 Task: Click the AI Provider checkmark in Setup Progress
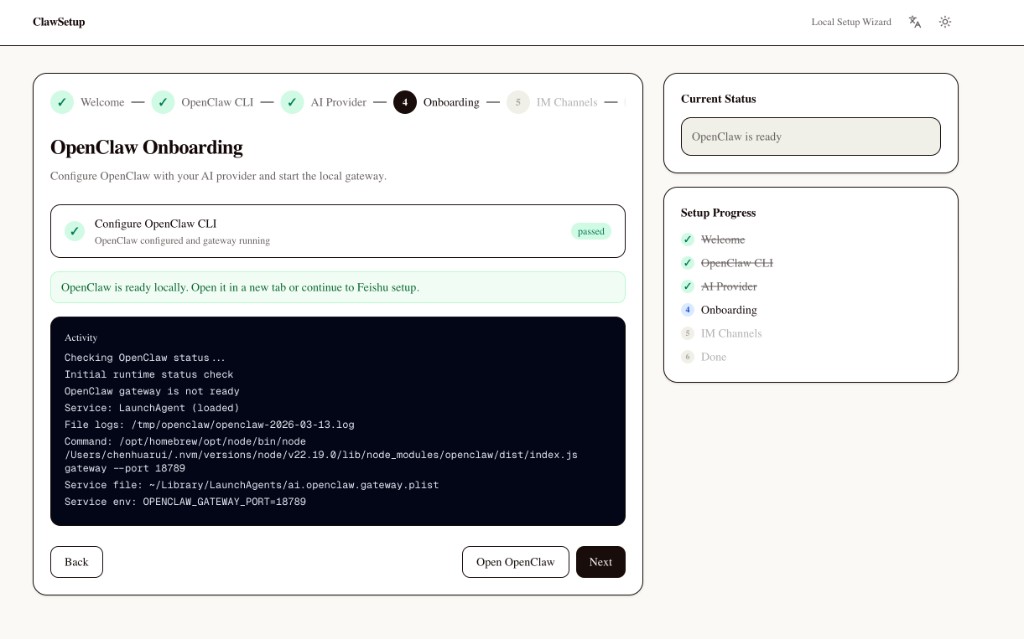[x=687, y=286]
